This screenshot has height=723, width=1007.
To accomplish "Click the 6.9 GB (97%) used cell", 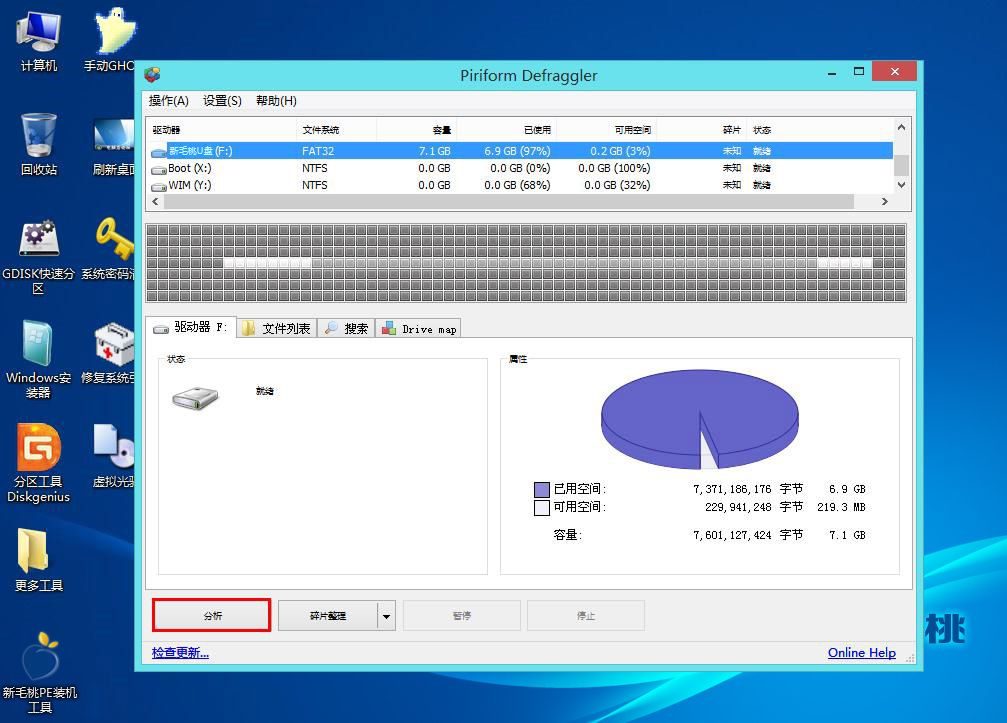I will (x=518, y=152).
